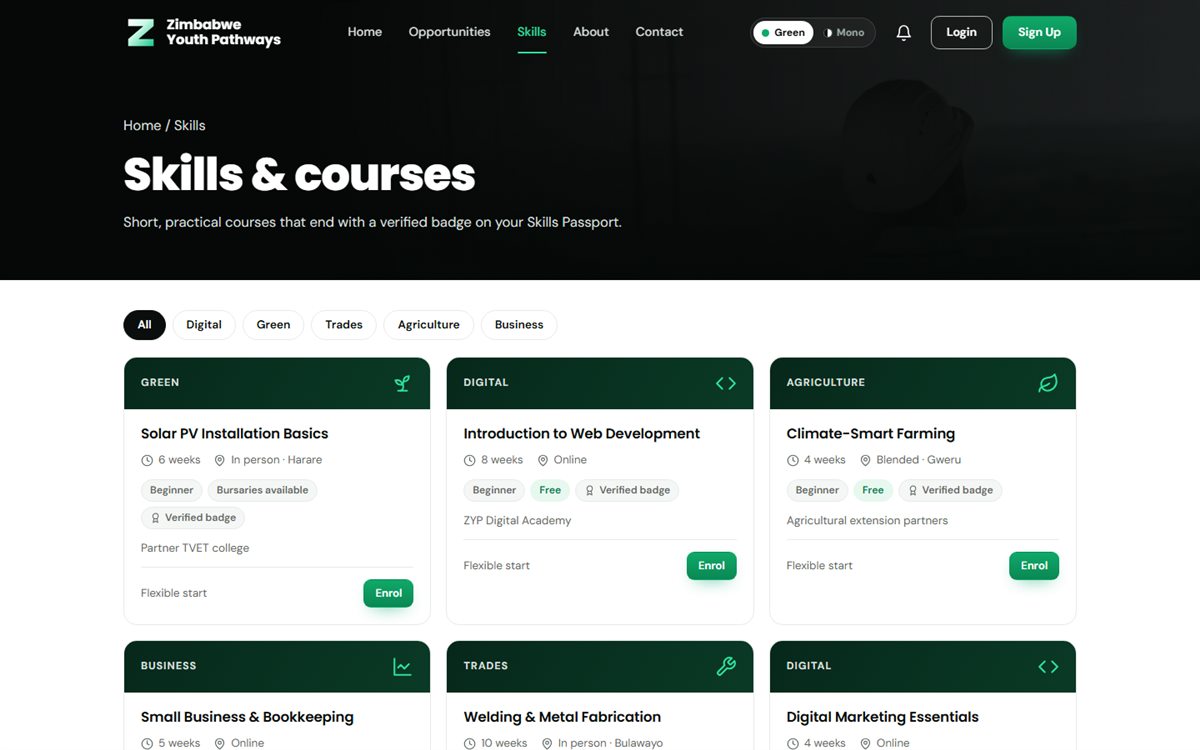Select the All filter chip

point(145,325)
